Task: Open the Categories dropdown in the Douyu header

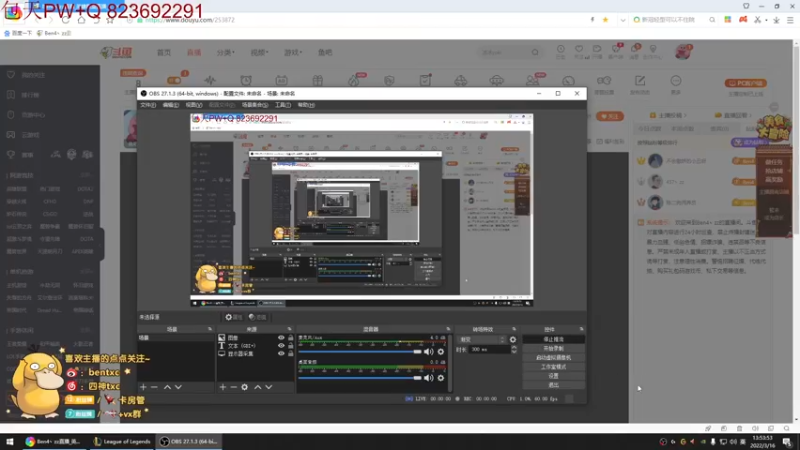Action: [226, 53]
